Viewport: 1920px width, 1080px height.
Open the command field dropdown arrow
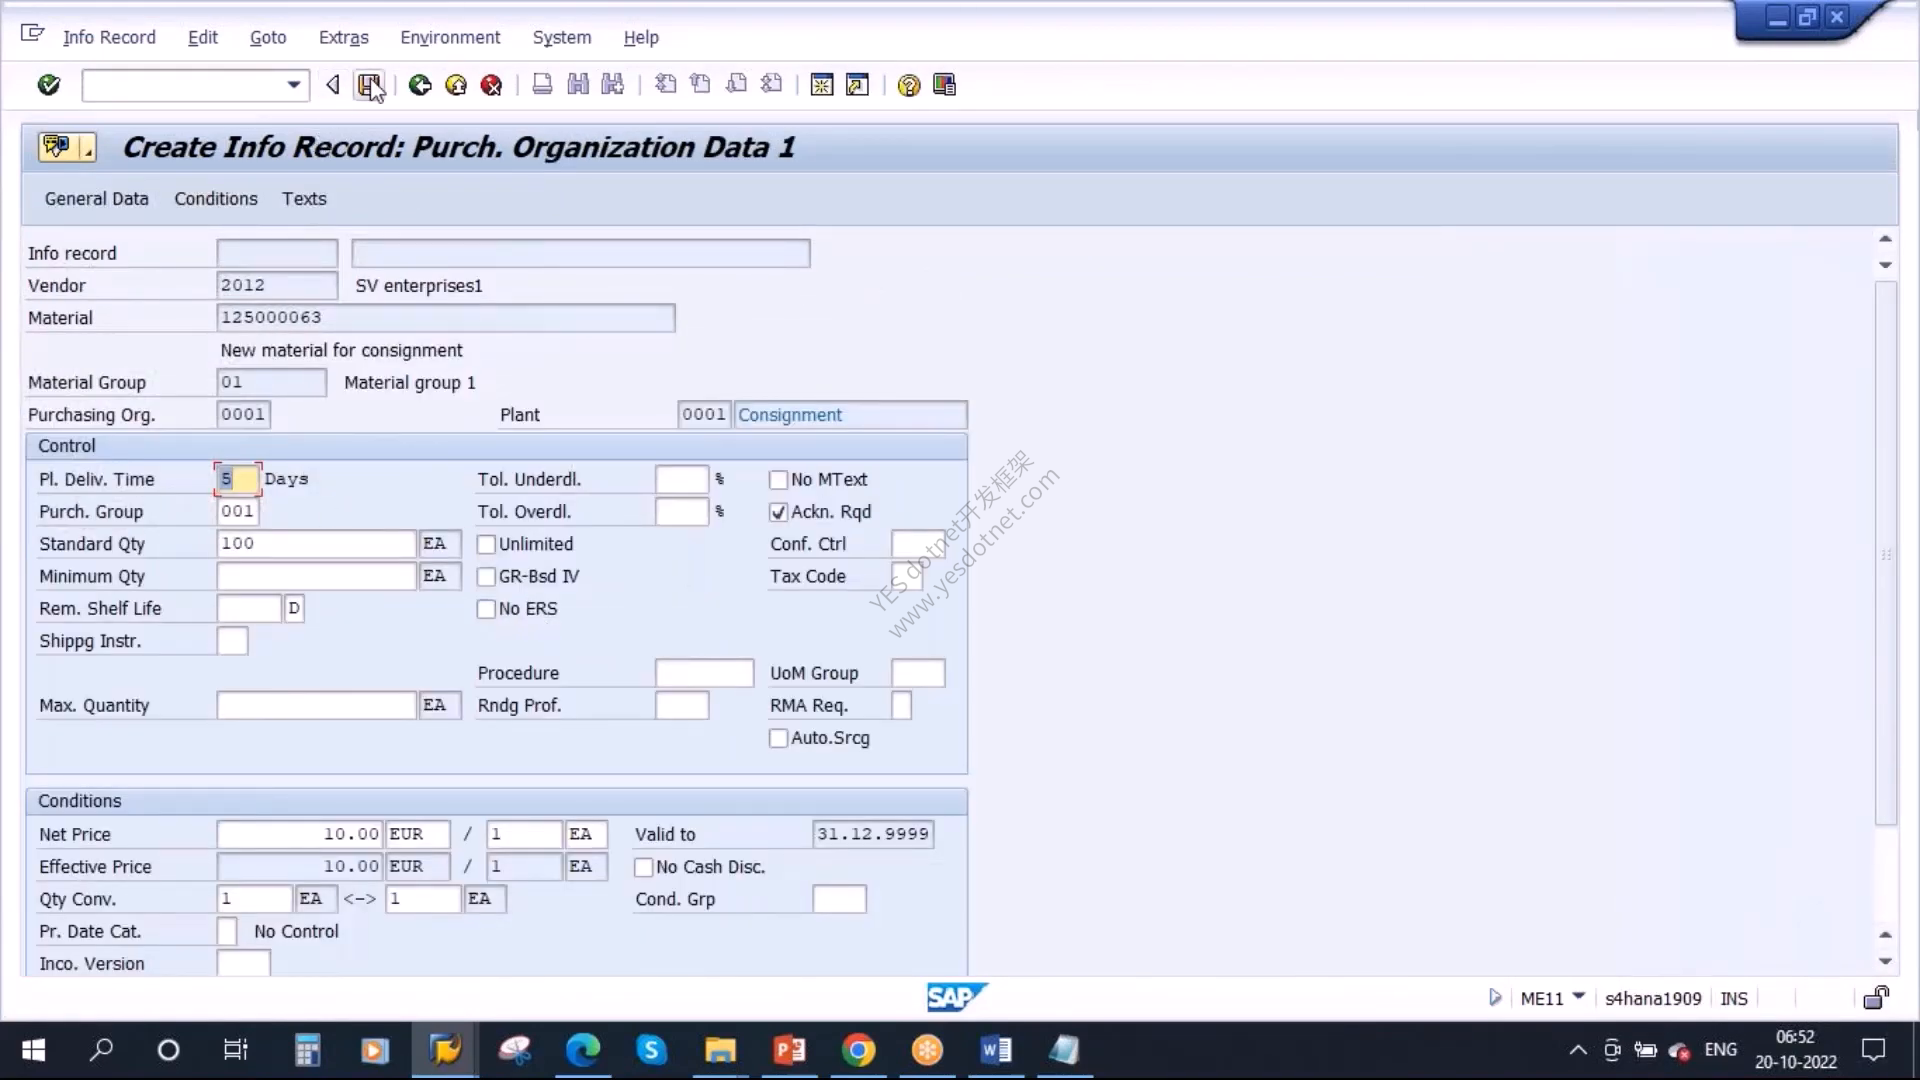[293, 85]
